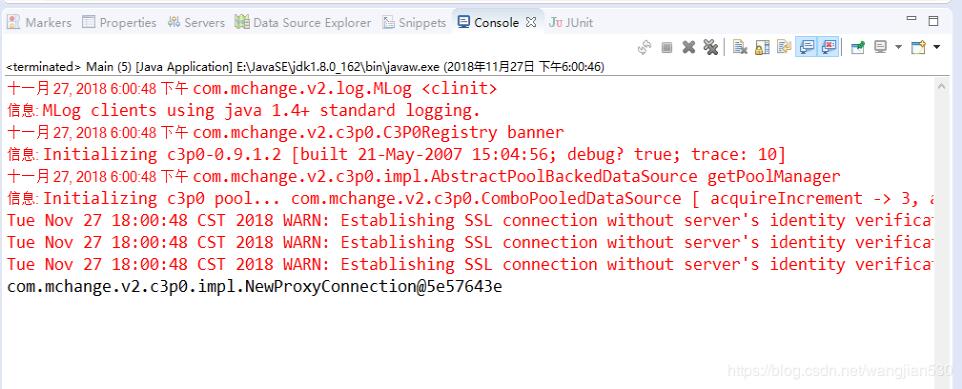The height and width of the screenshot is (389, 962).
Task: Switch to the Servers tab
Action: point(196,23)
